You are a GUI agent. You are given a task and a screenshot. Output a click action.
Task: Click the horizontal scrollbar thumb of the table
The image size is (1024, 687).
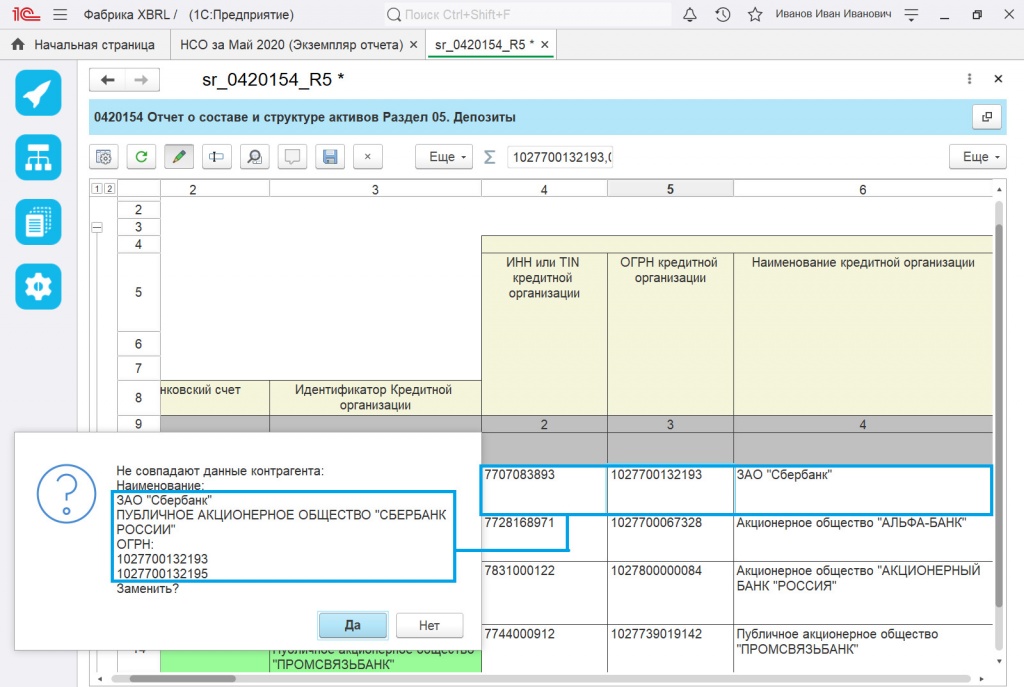(182, 679)
